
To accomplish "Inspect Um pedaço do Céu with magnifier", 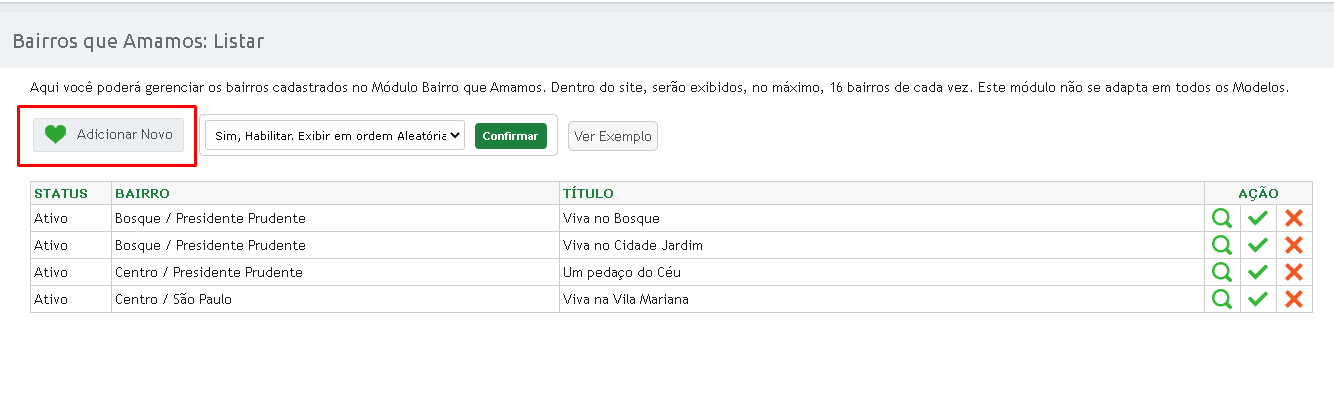I will (1222, 272).
